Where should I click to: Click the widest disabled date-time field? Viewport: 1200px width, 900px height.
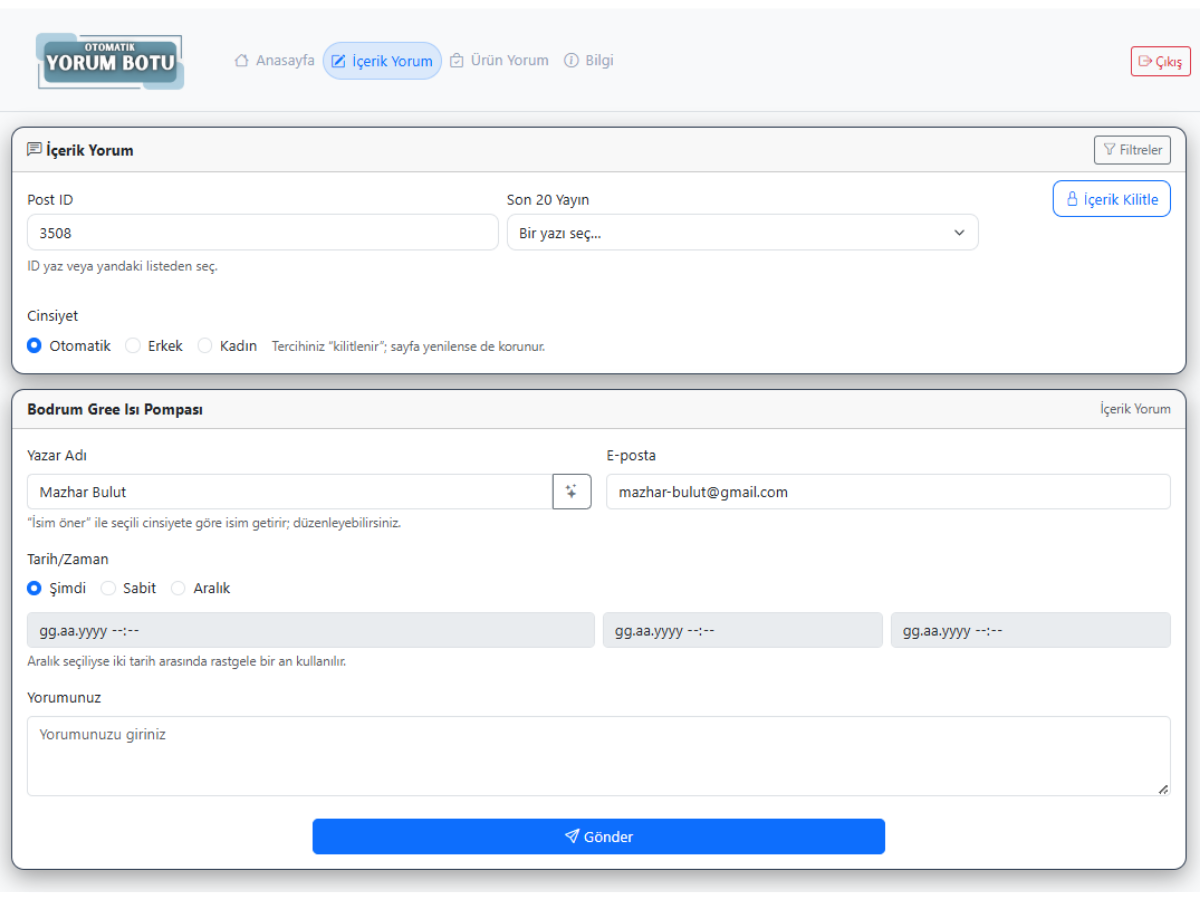311,630
